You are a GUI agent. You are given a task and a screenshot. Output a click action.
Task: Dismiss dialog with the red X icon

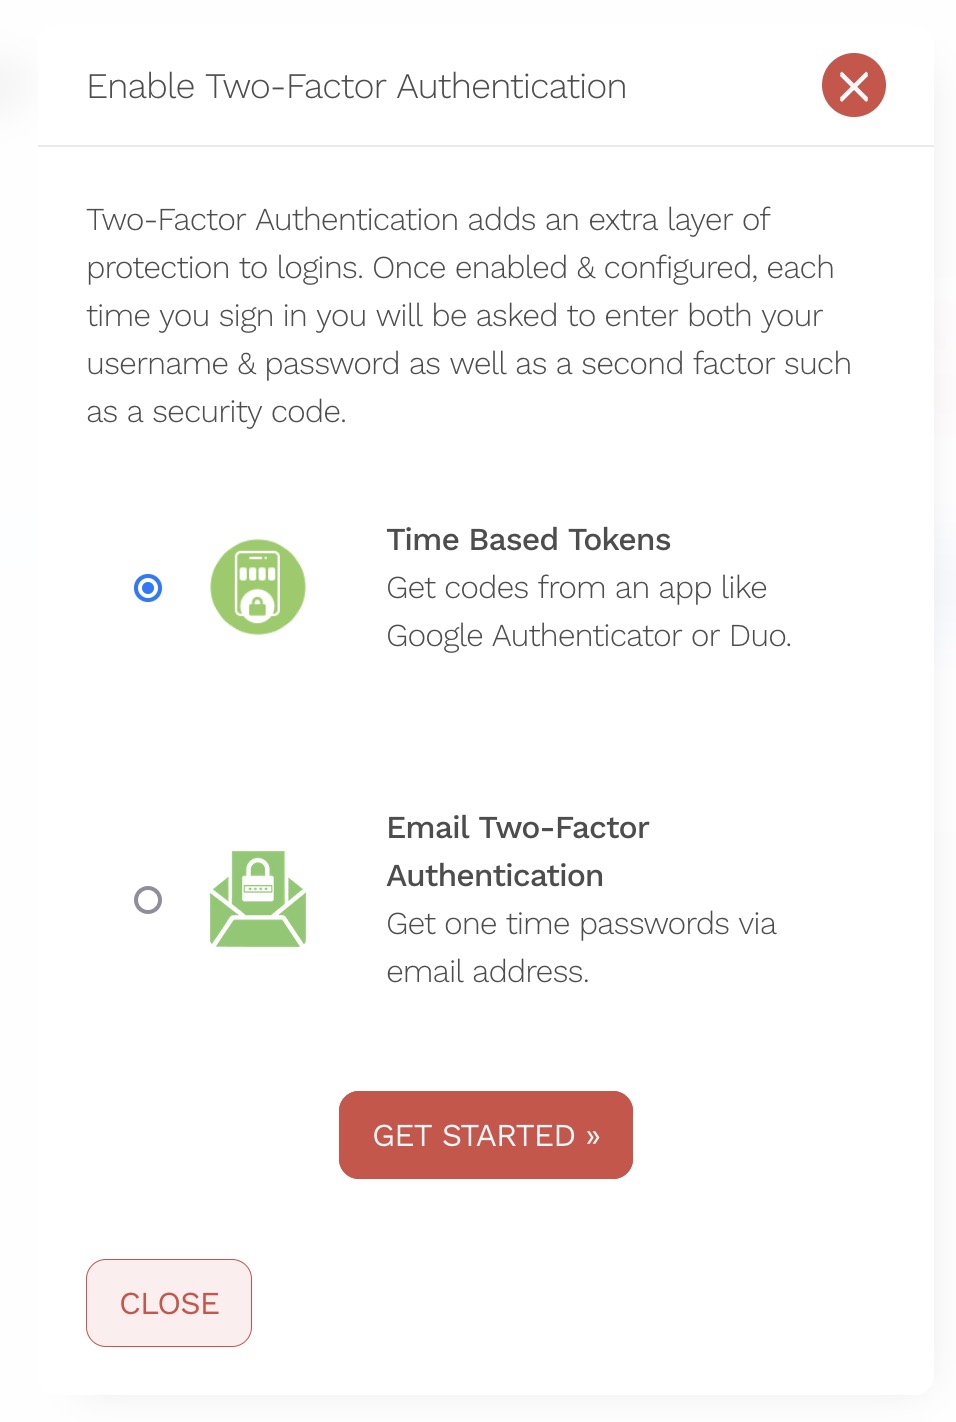853,86
